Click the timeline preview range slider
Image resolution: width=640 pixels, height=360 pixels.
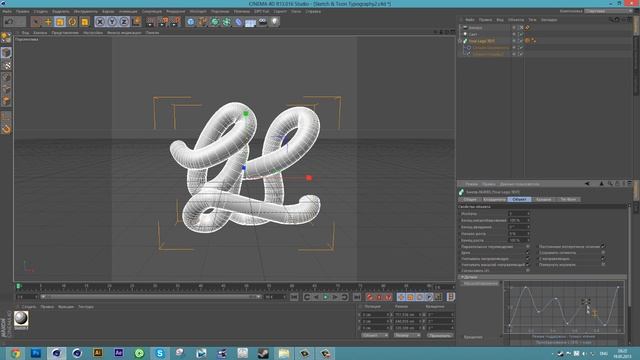(151, 297)
